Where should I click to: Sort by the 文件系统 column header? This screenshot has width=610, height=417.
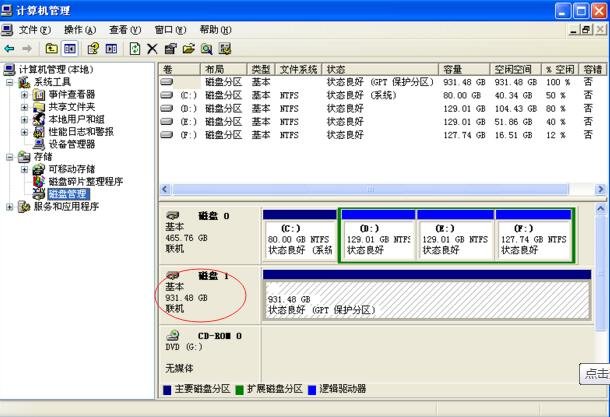299,70
